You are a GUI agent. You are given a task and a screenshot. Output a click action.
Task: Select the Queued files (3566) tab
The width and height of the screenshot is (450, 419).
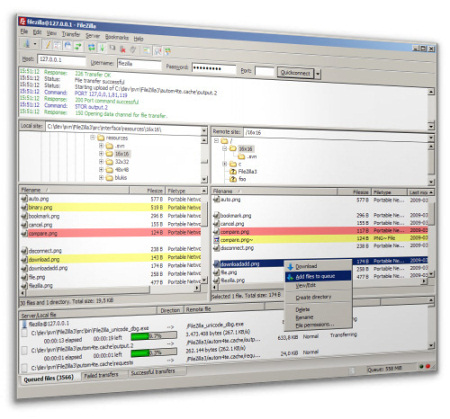[49, 378]
